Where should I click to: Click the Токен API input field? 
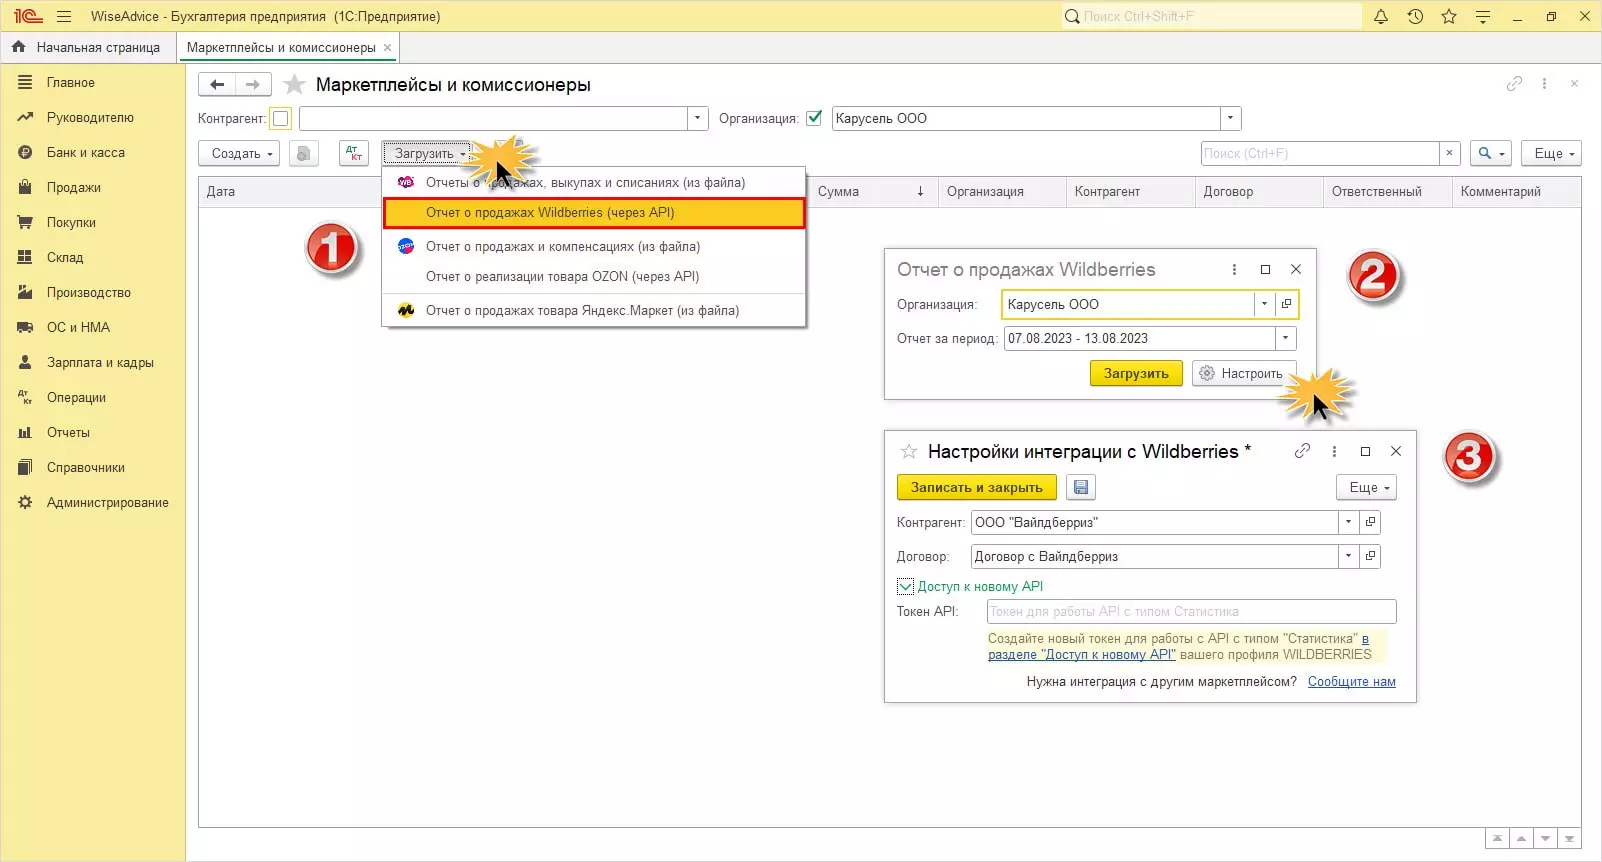tap(1191, 611)
